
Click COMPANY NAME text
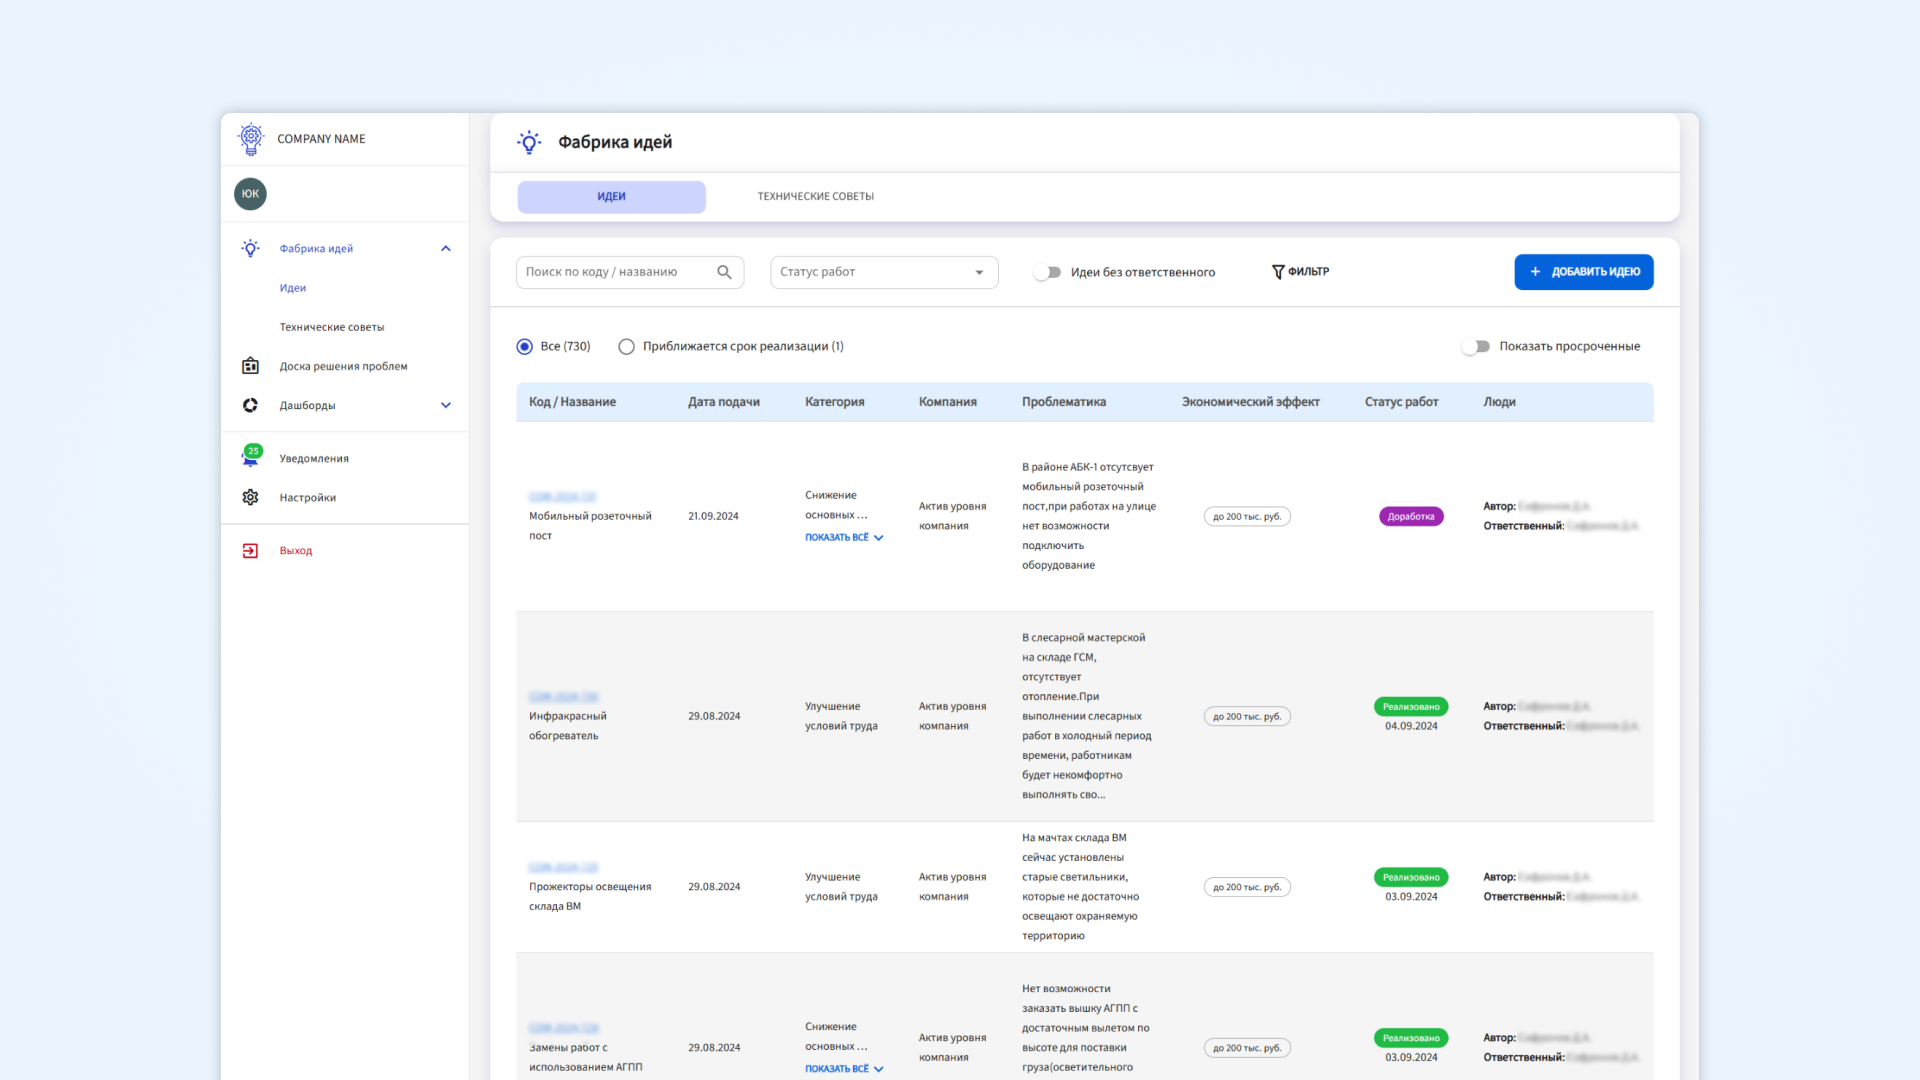tap(321, 139)
